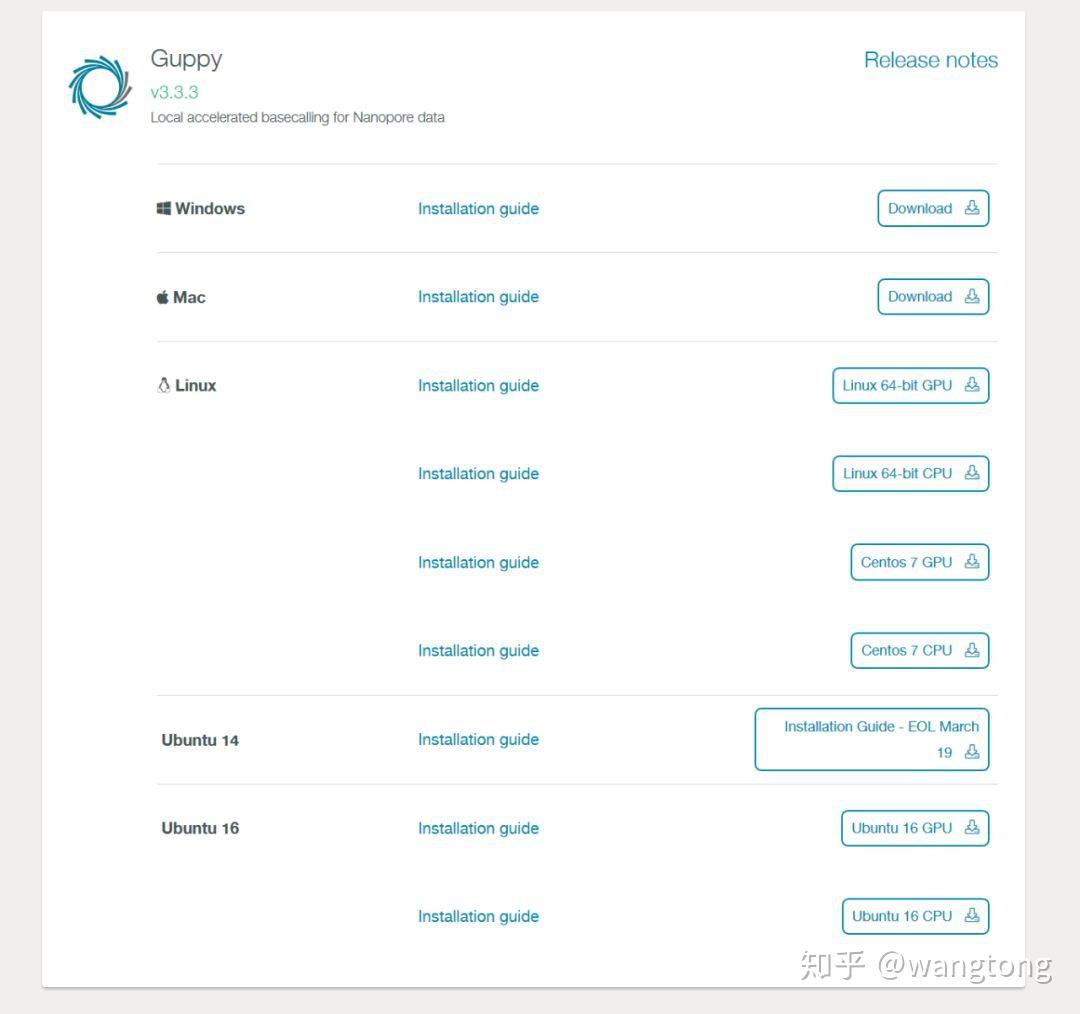Click the download arrow icon on Windows Download button
The width and height of the screenshot is (1080, 1014).
pos(971,208)
